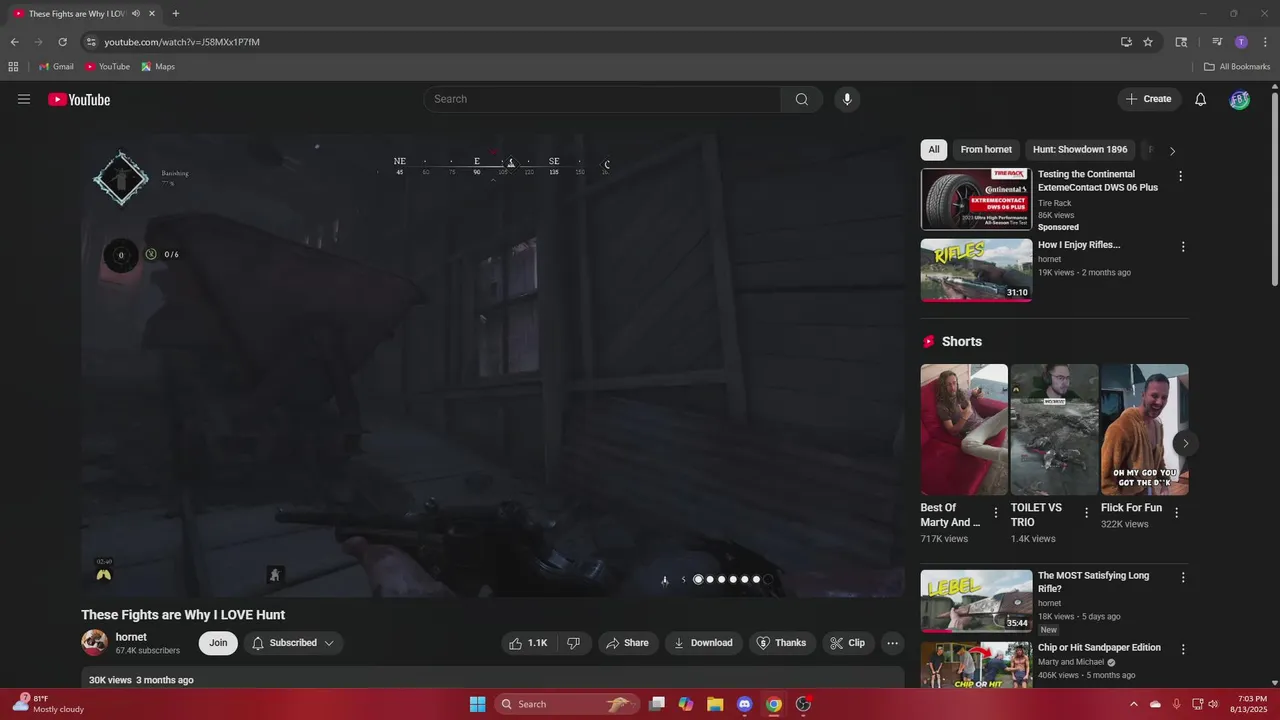Open options for Best Of Marty short
1280x720 pixels.
coord(996,513)
